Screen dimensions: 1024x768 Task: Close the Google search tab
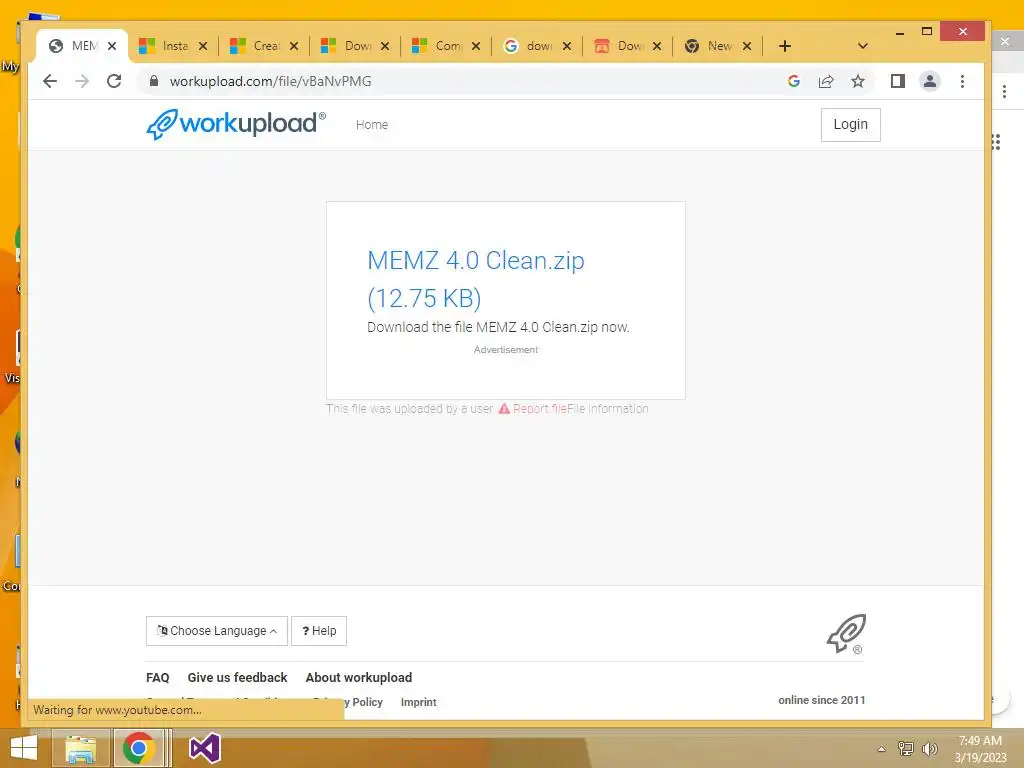(567, 46)
